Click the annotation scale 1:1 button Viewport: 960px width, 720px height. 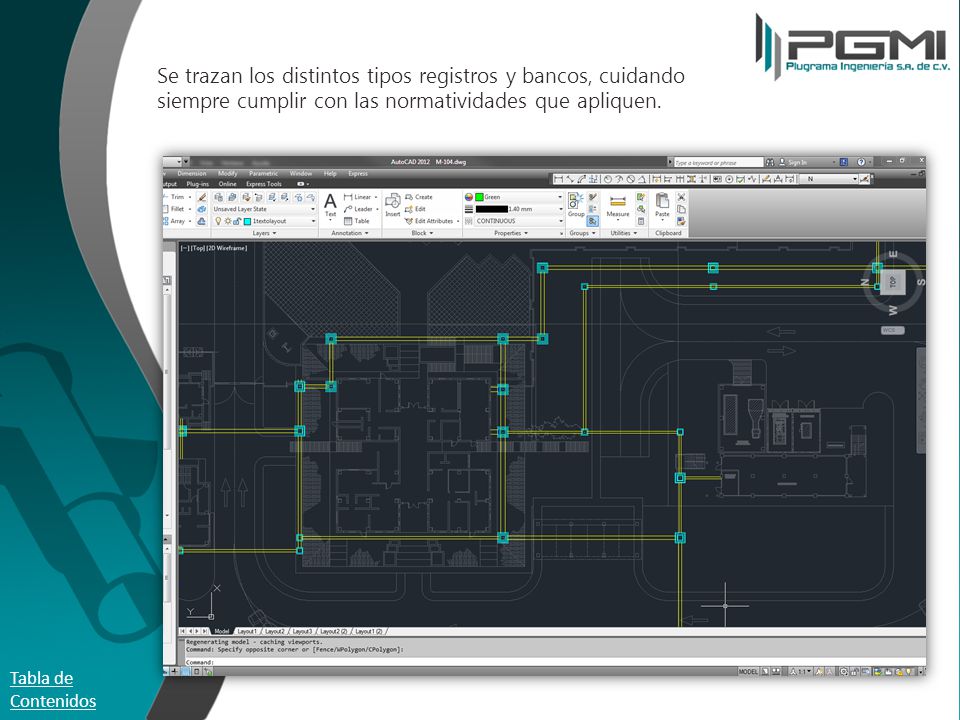[800, 672]
